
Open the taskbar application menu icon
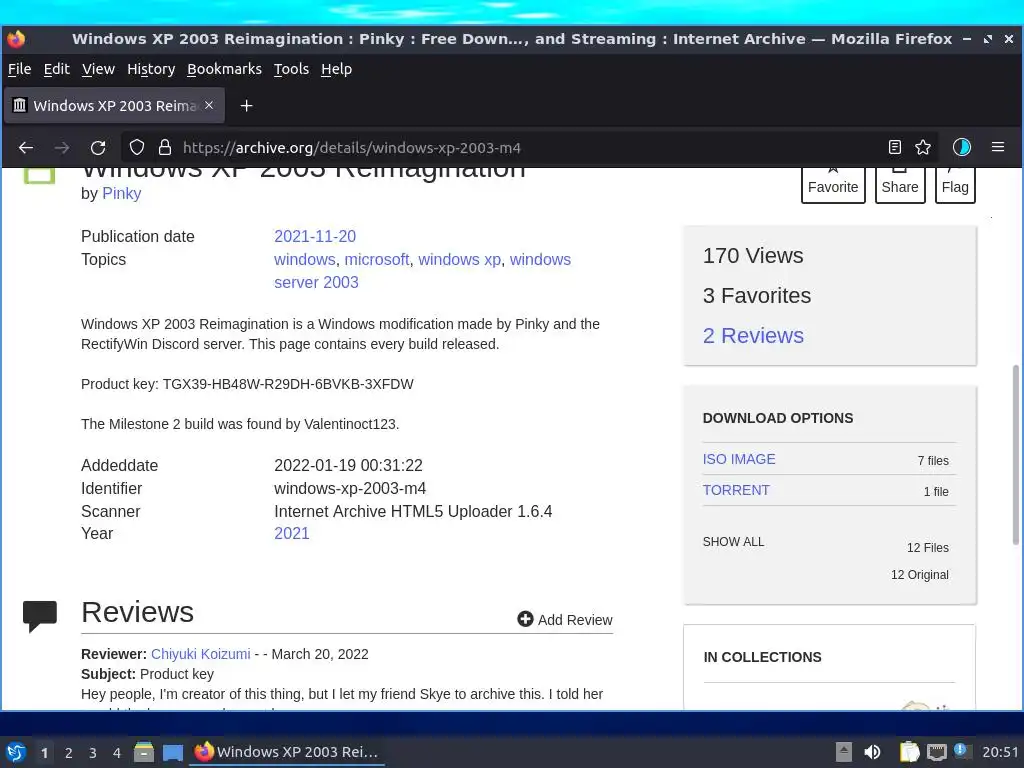tap(16, 752)
